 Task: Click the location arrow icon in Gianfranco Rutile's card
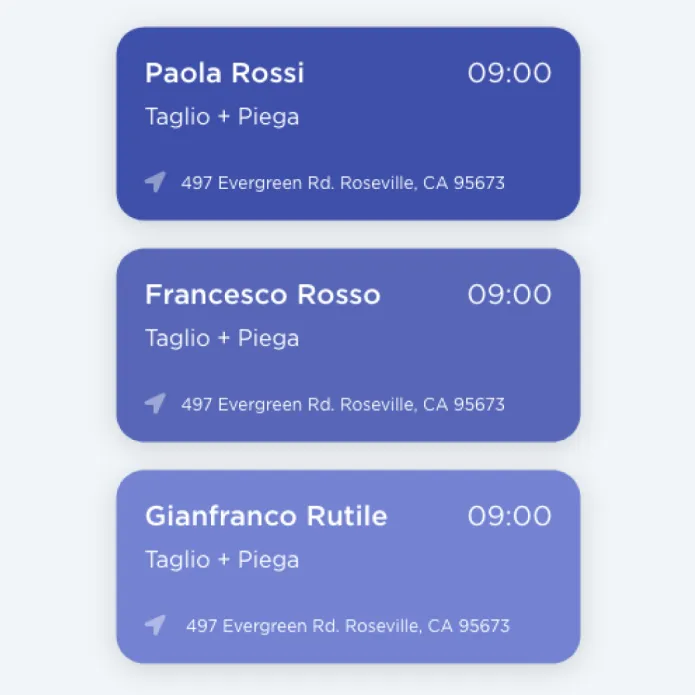pos(155,625)
